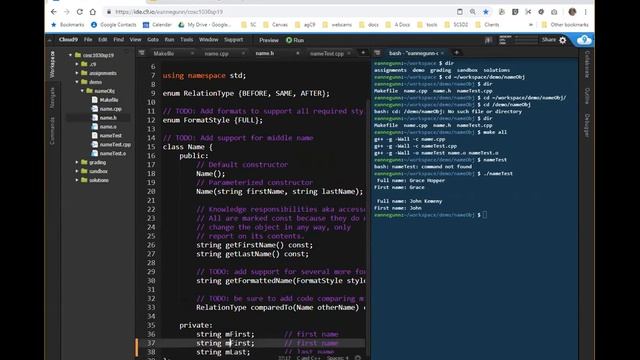Open the terminal pane tab-list menu icon
This screenshot has height=360, width=640.
point(377,53)
